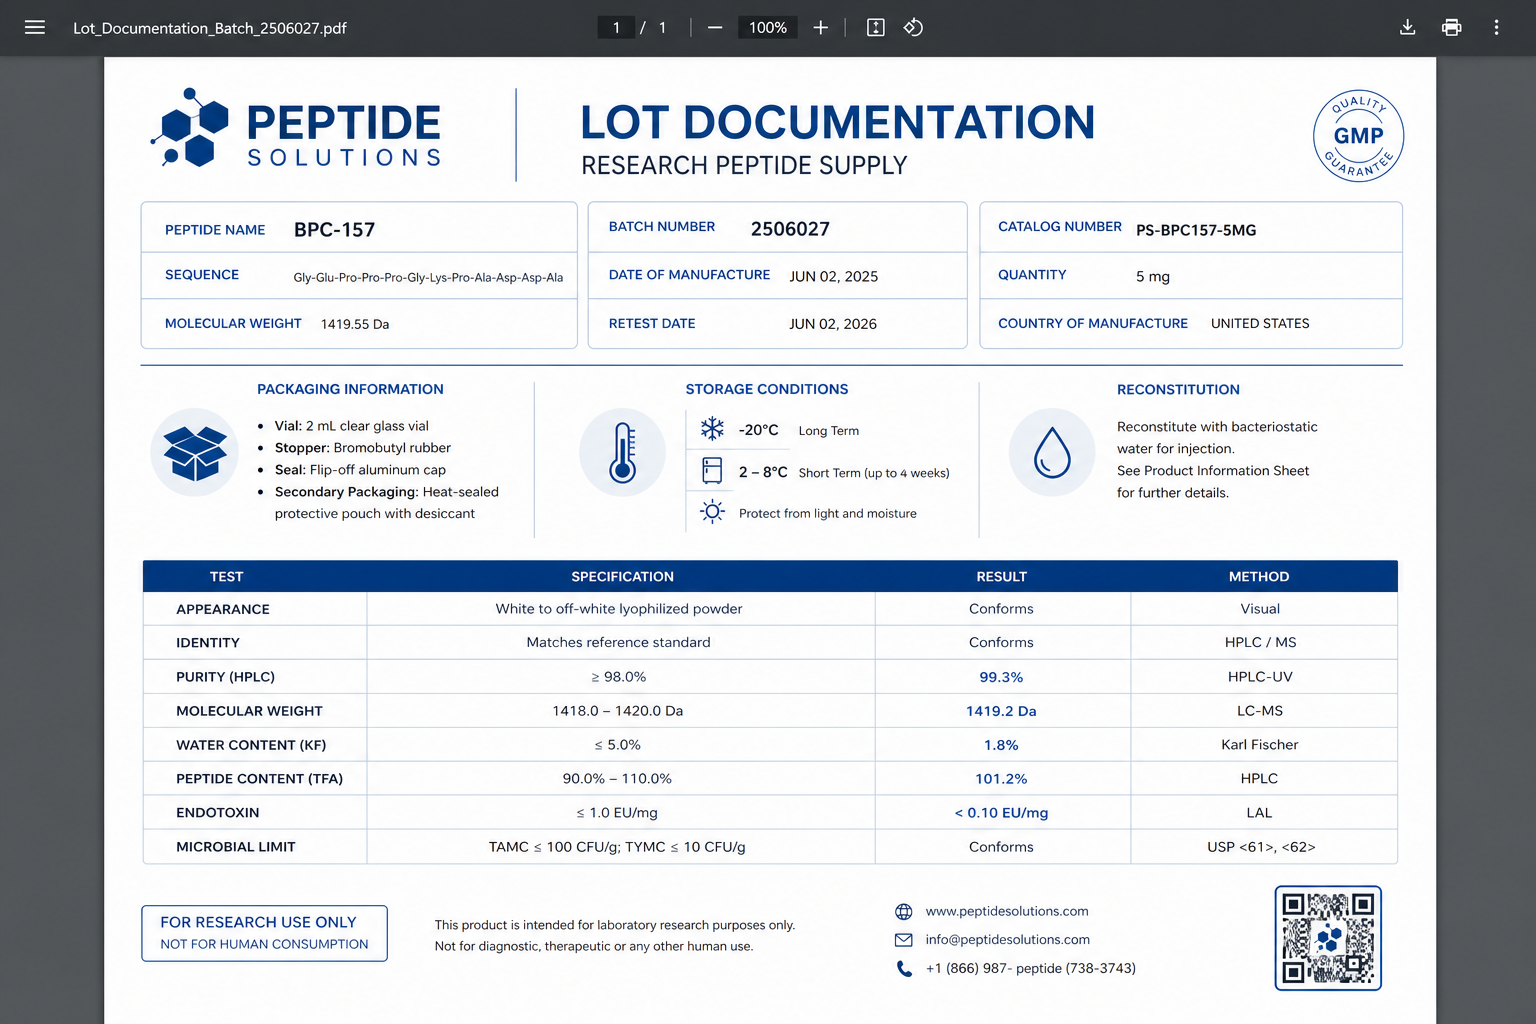Screen dimensions: 1536x1024
Task: Click the TEST column header
Action: click(x=226, y=576)
